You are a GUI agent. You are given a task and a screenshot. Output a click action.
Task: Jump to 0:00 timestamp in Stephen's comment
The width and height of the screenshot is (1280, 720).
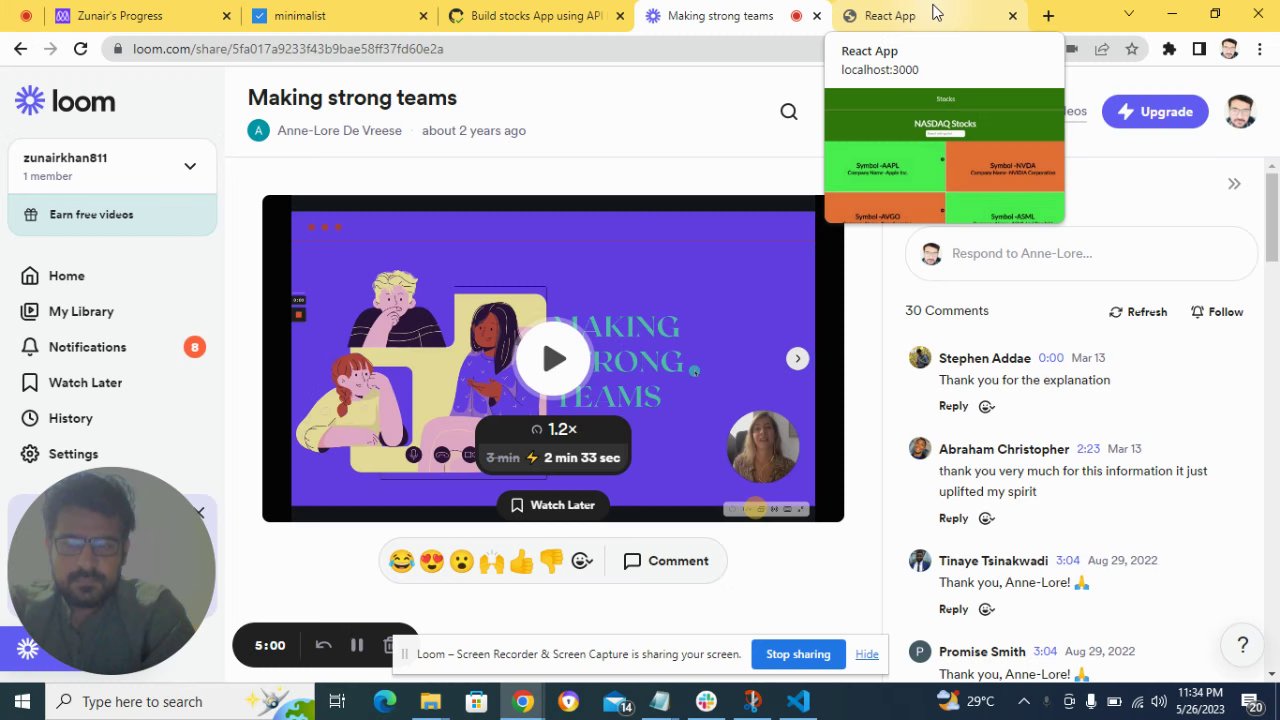pyautogui.click(x=1051, y=358)
